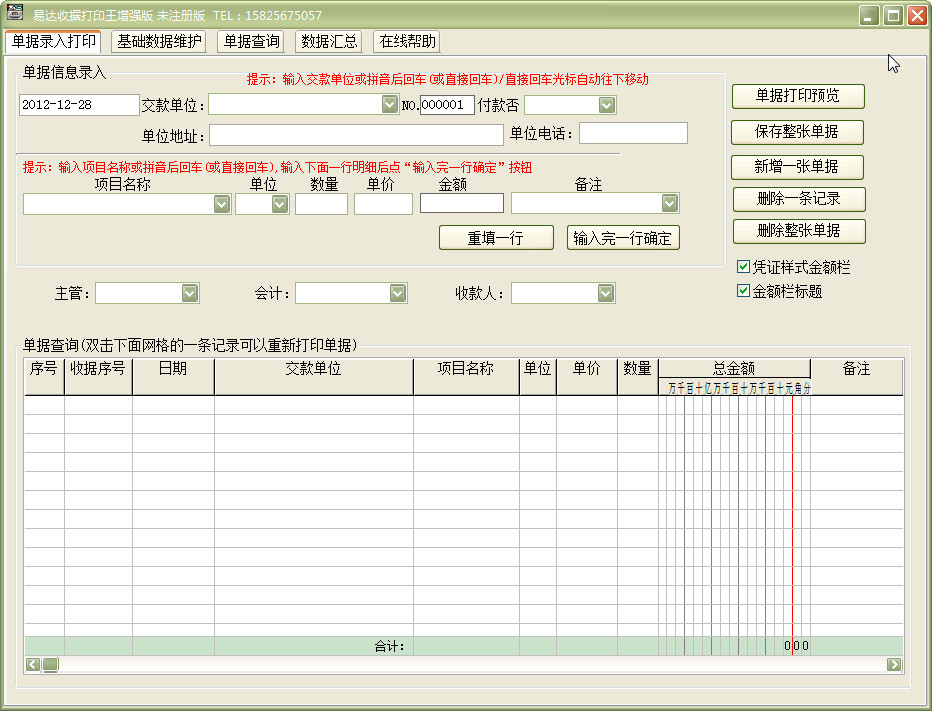Click the date field 2012-12-28
Image resolution: width=932 pixels, height=711 pixels.
coord(79,105)
